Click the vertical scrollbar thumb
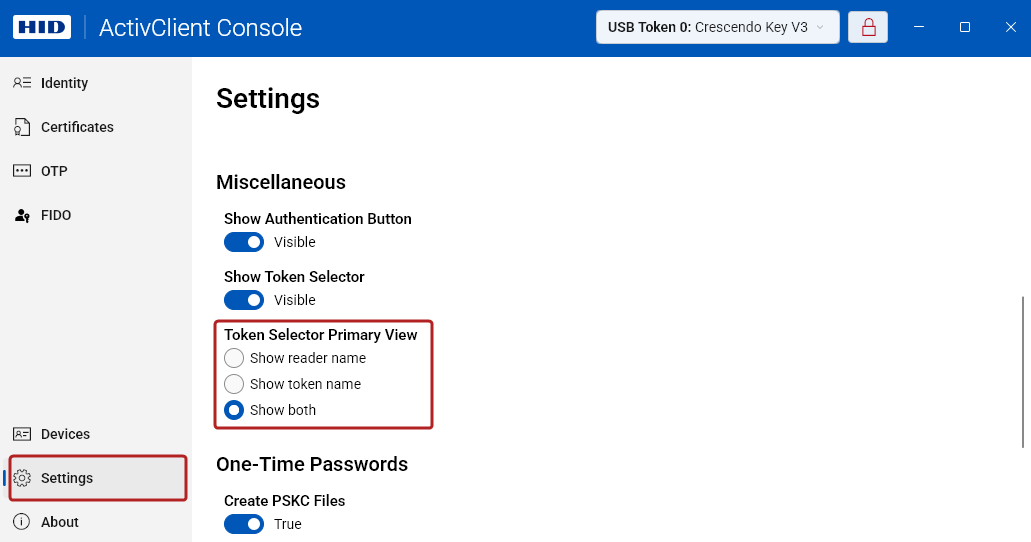 point(1022,370)
